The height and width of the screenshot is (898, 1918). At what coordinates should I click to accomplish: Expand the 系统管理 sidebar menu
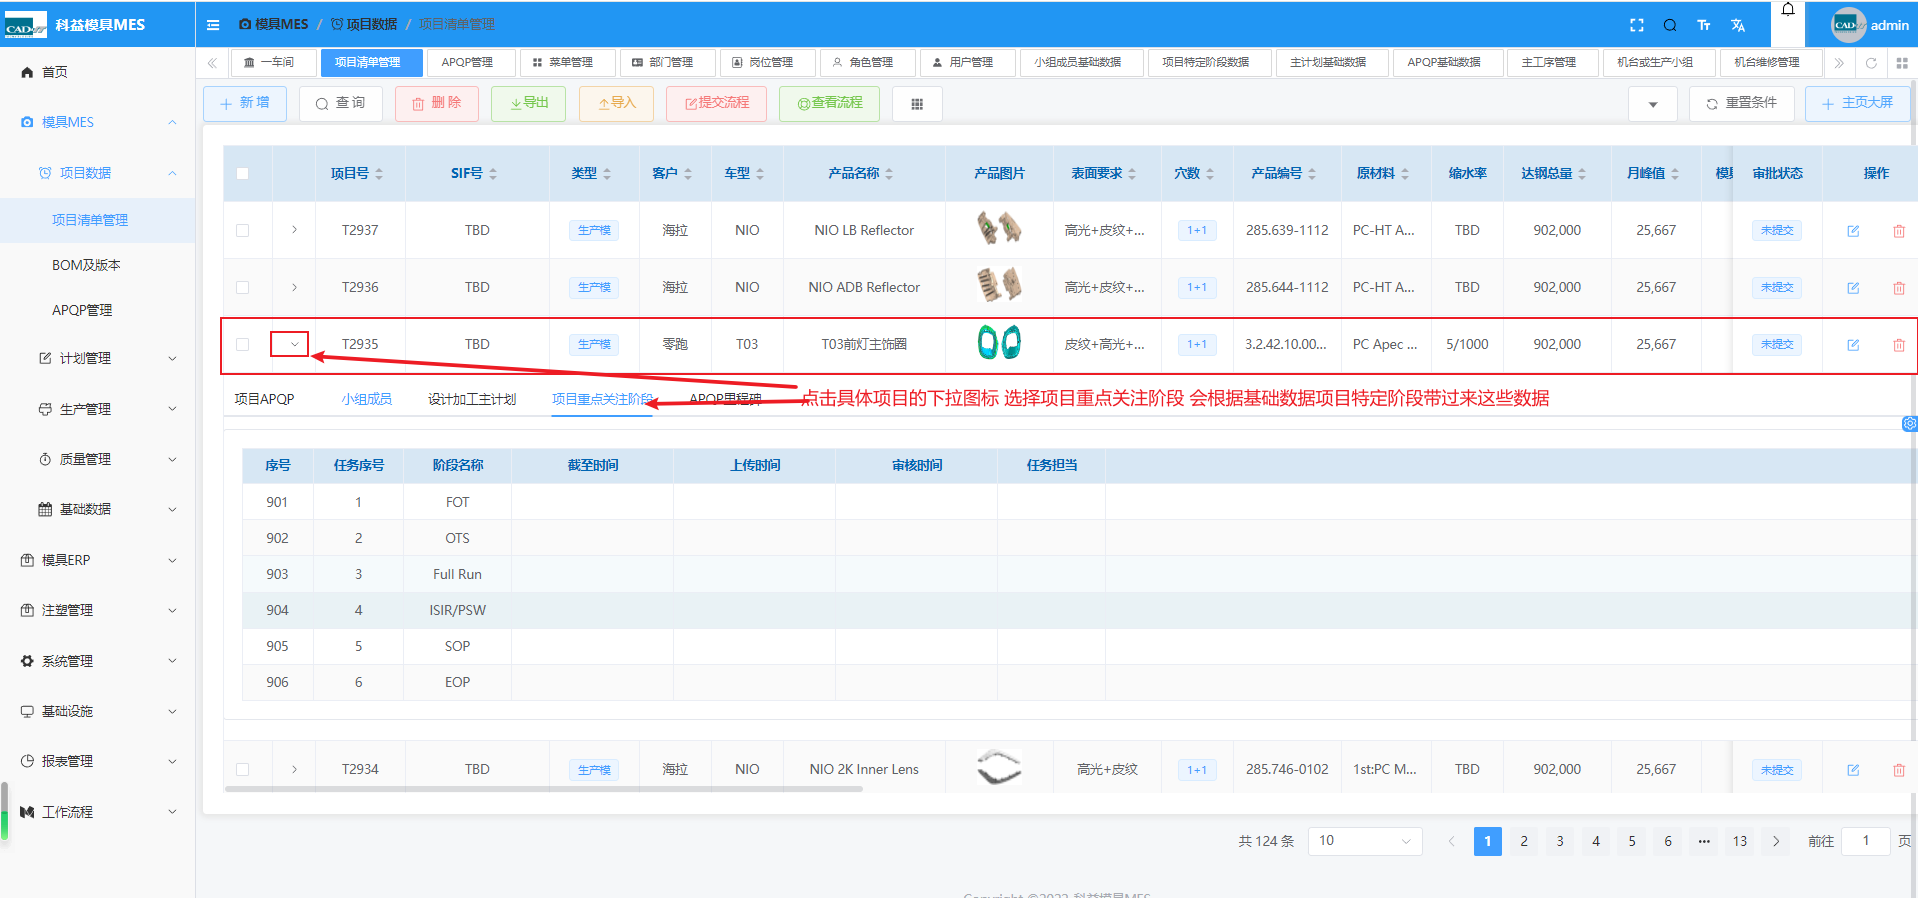(98, 661)
